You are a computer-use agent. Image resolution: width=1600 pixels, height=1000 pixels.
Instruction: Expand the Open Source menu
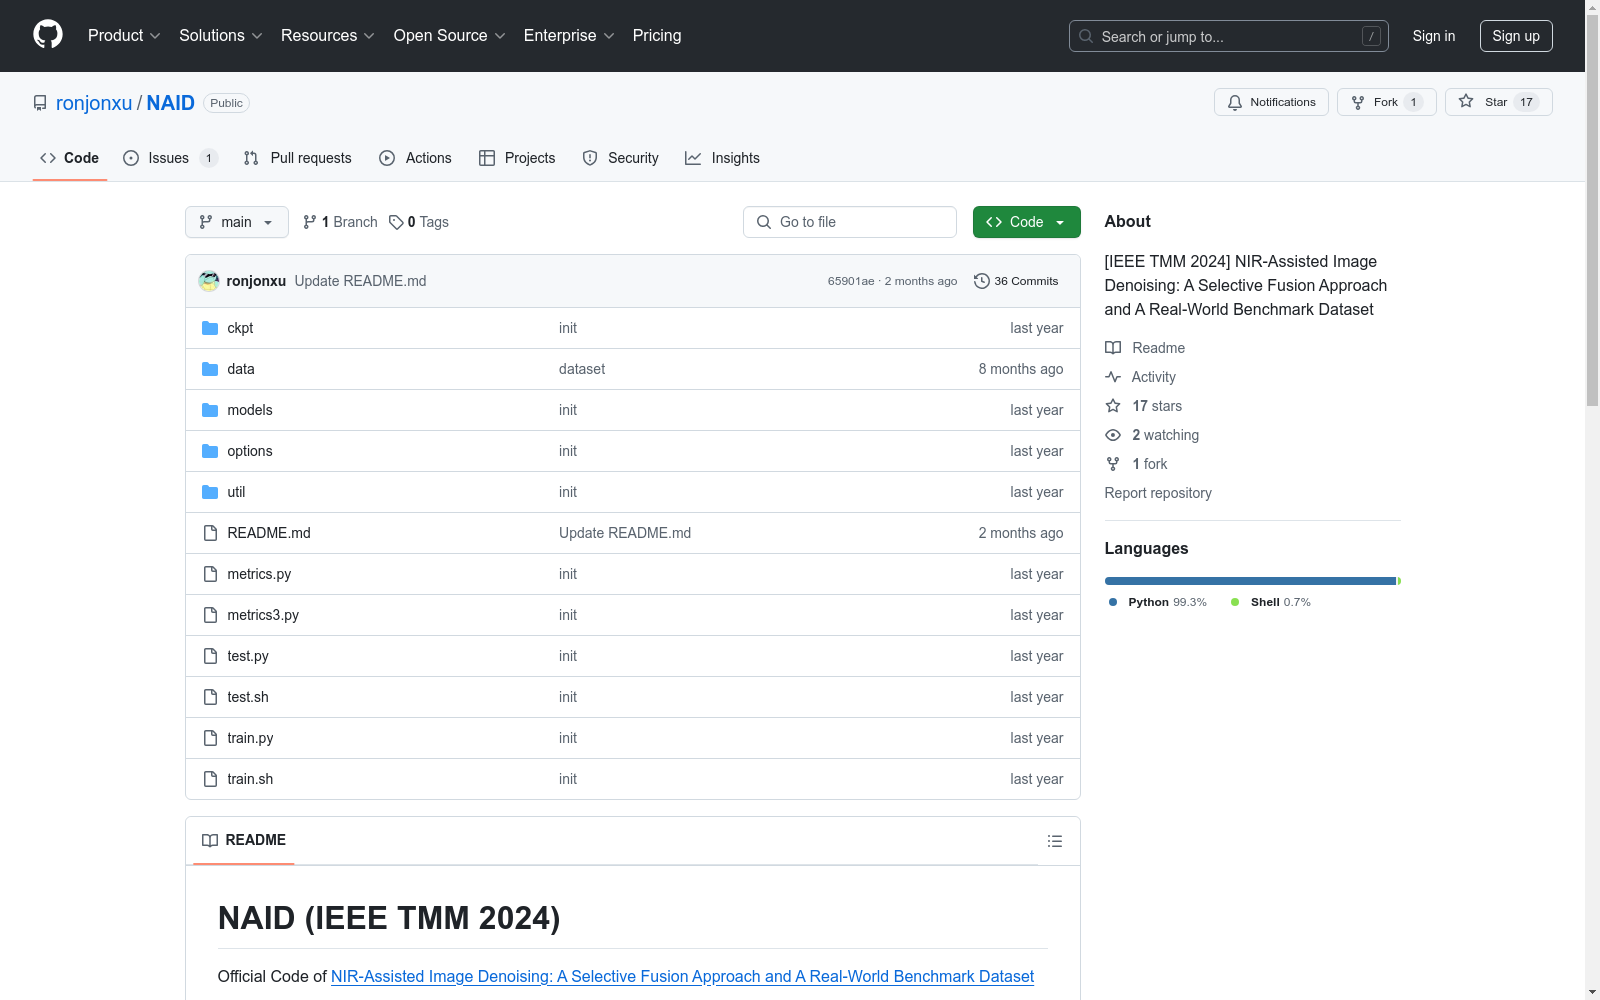pos(450,36)
